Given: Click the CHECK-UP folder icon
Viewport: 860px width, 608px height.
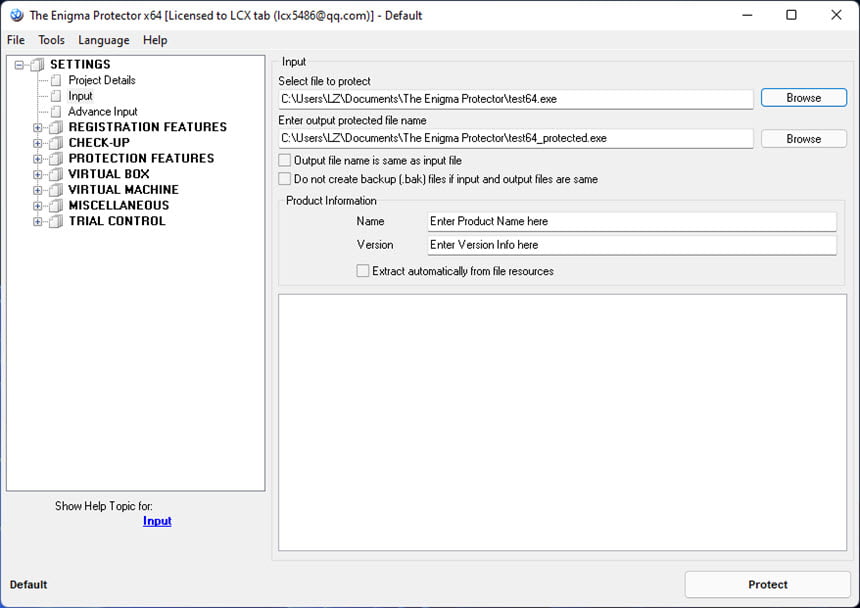Looking at the screenshot, I should coord(55,143).
